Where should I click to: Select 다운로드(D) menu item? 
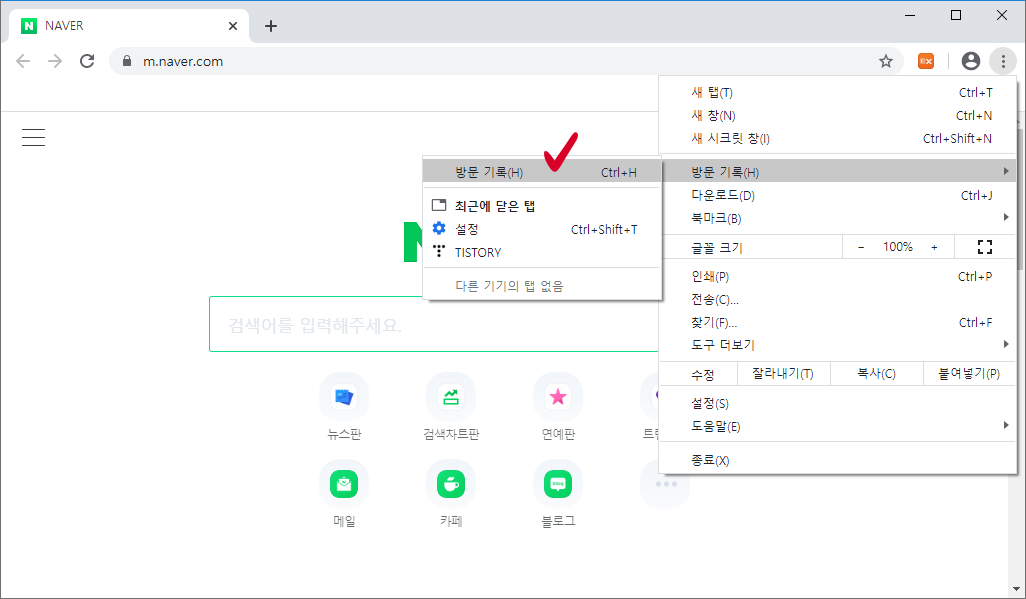(x=838, y=195)
